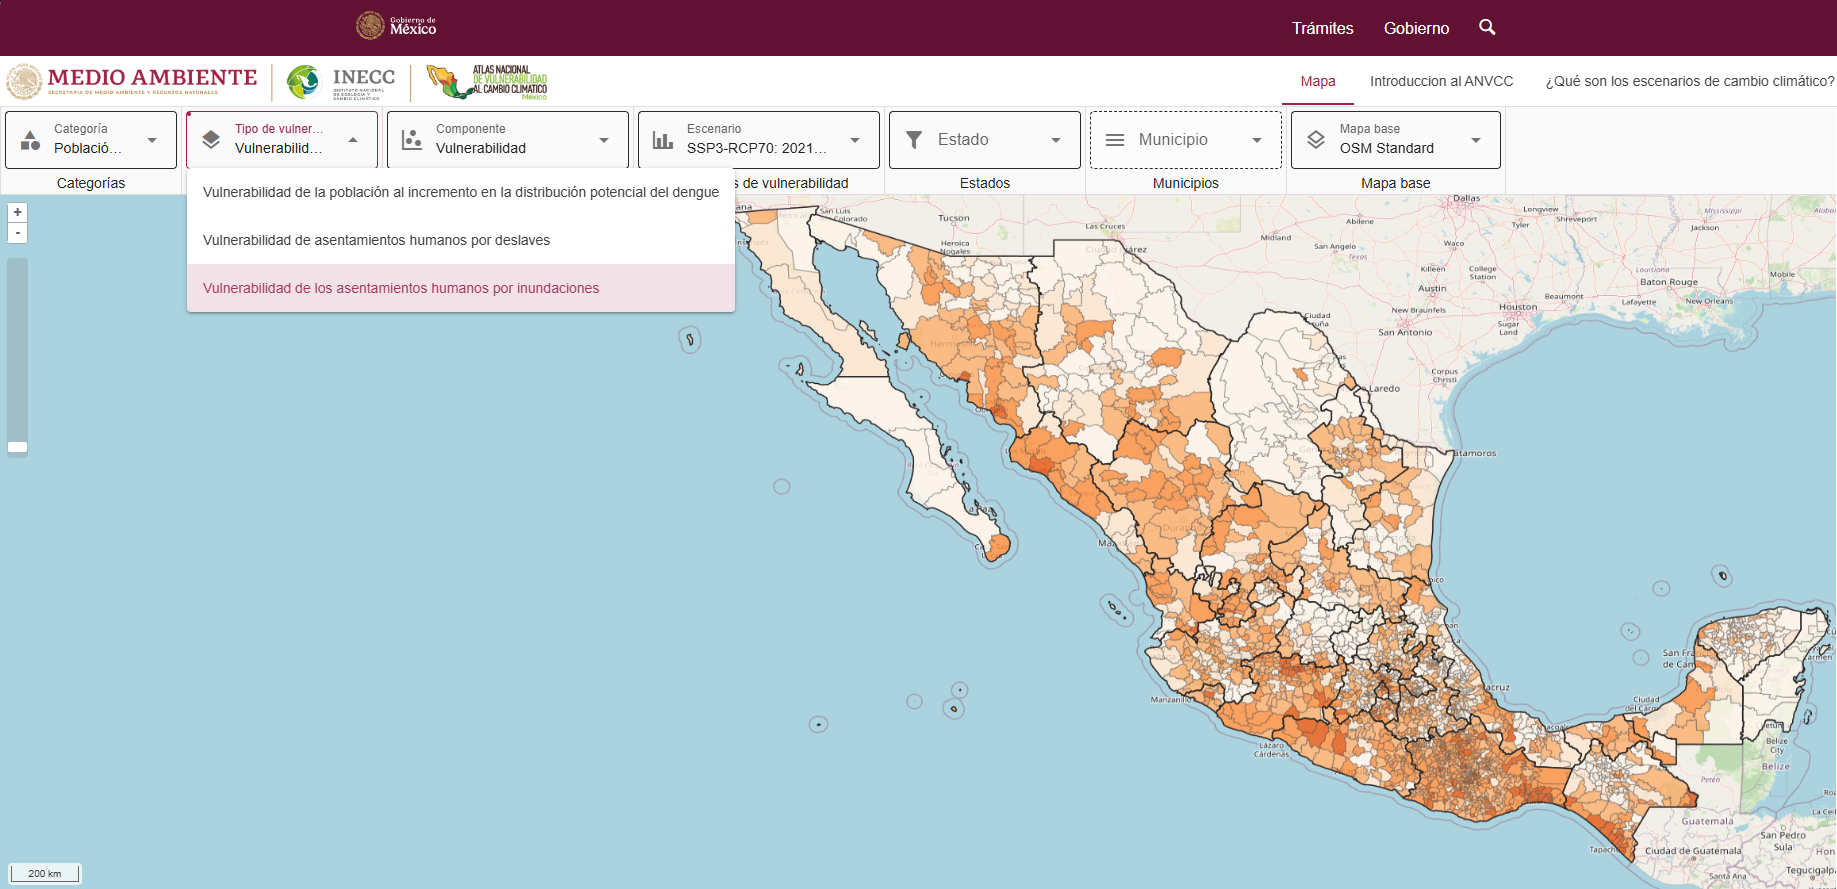Click the Mapa base layers icon
The image size is (1837, 889).
pos(1316,140)
